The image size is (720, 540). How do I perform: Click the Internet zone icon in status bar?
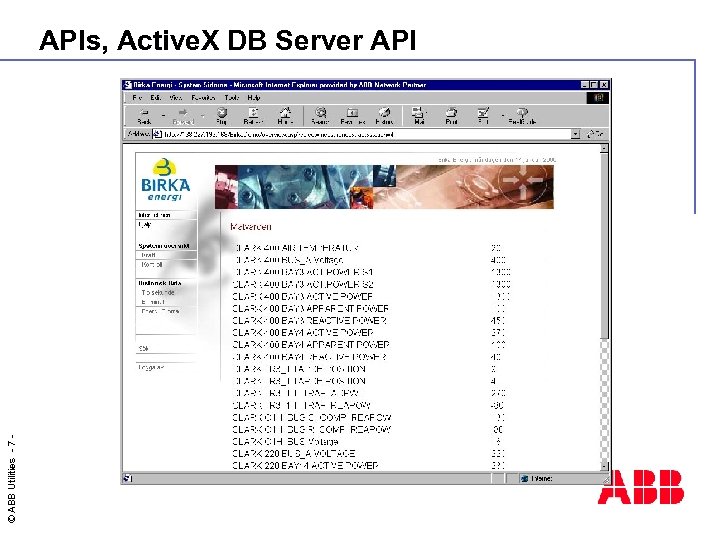pyautogui.click(x=524, y=479)
